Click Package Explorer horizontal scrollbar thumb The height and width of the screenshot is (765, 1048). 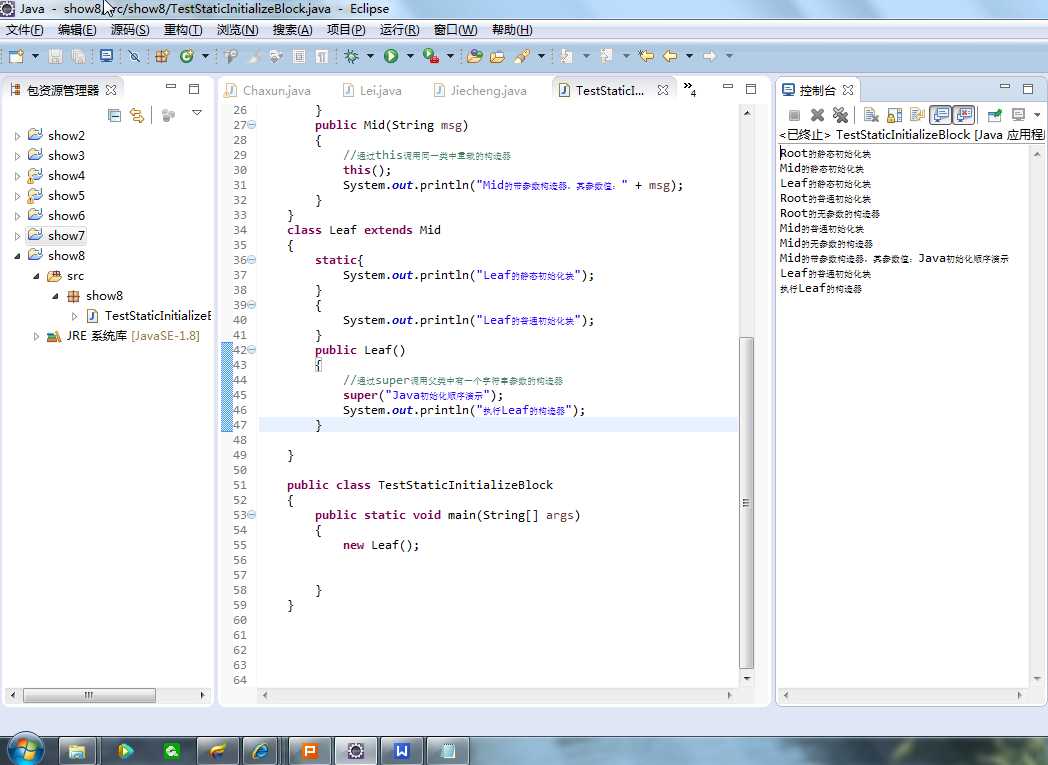[89, 696]
